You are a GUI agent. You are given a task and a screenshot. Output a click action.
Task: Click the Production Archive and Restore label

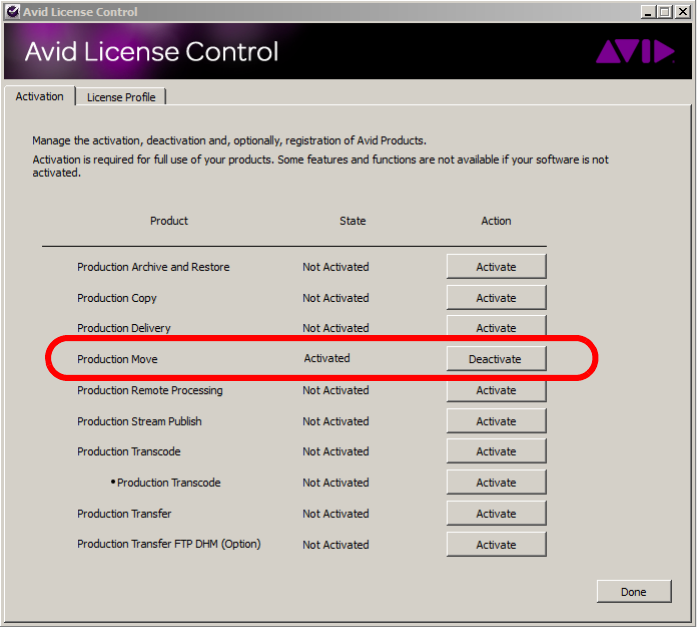point(153,267)
